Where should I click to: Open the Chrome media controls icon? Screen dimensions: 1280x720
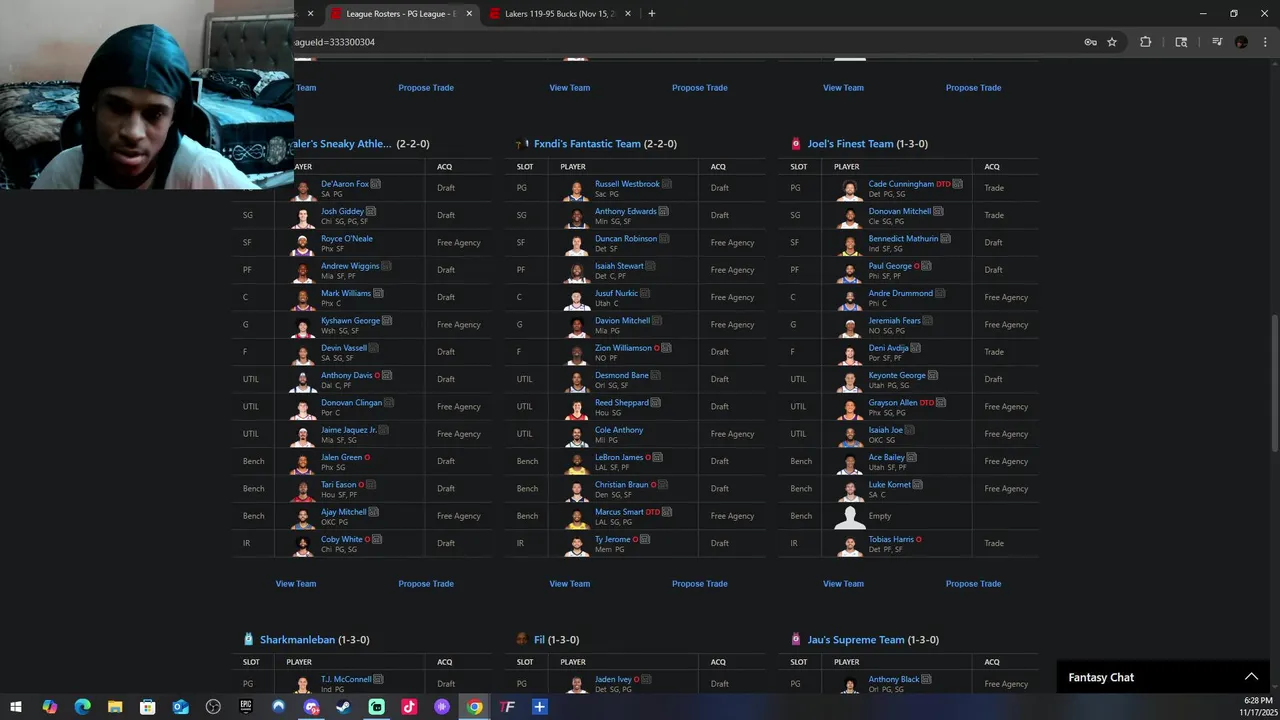[1217, 42]
